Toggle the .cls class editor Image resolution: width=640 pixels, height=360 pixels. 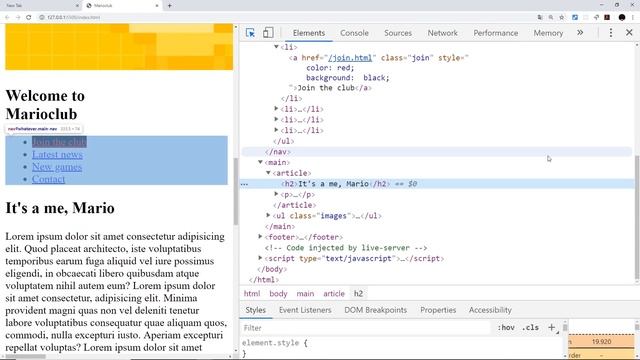(x=530, y=327)
